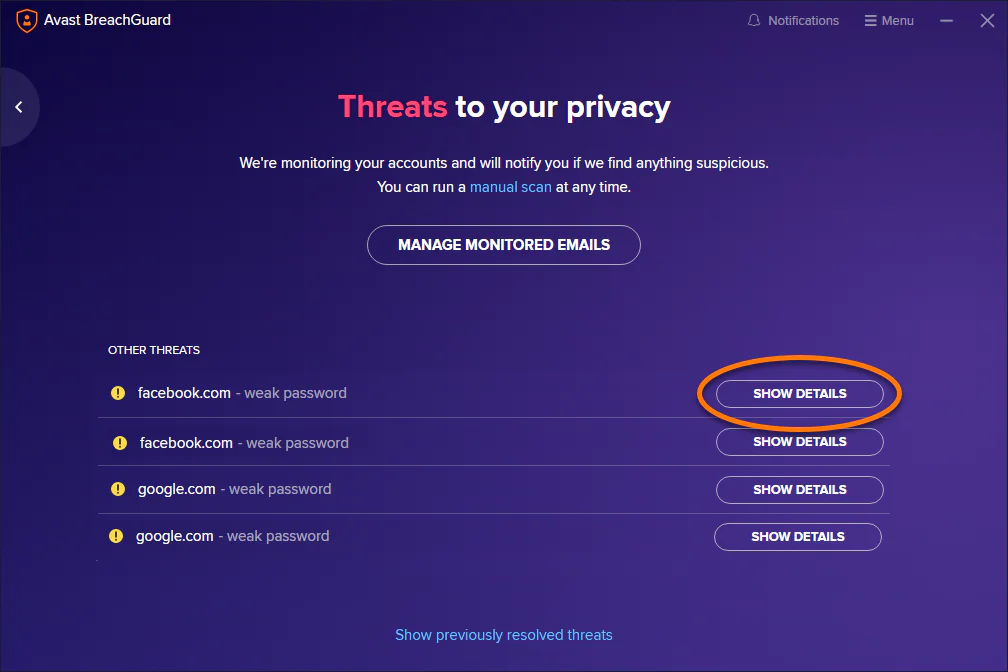This screenshot has width=1008, height=672.
Task: Show details for last google.com weak password
Action: click(798, 536)
